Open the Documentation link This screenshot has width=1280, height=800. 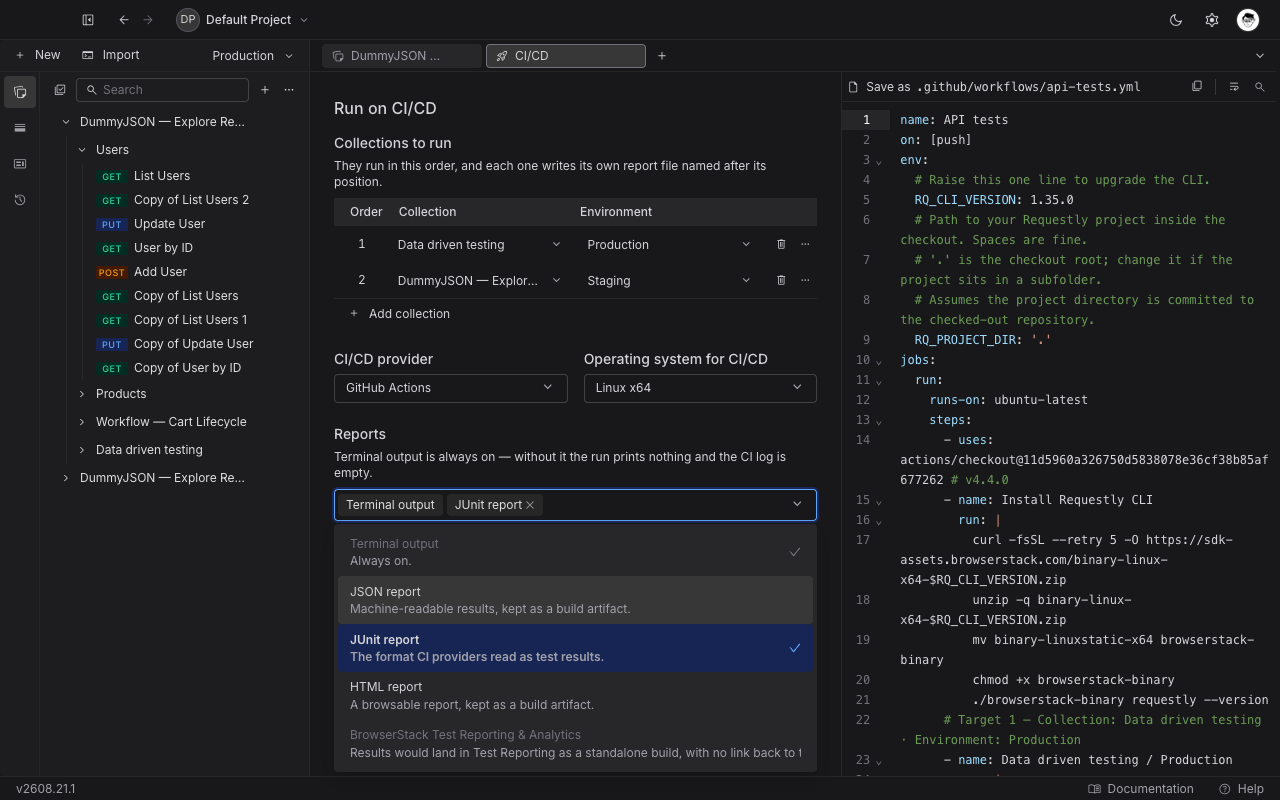click(1141, 789)
